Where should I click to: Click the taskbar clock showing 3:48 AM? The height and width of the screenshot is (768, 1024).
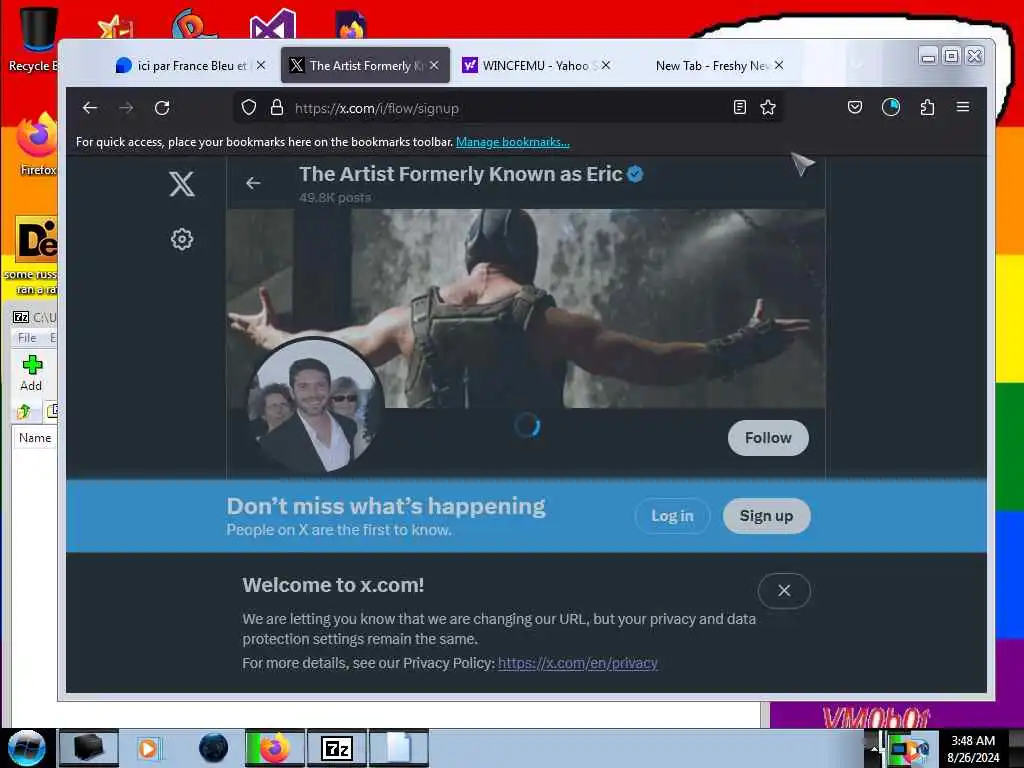click(973, 748)
